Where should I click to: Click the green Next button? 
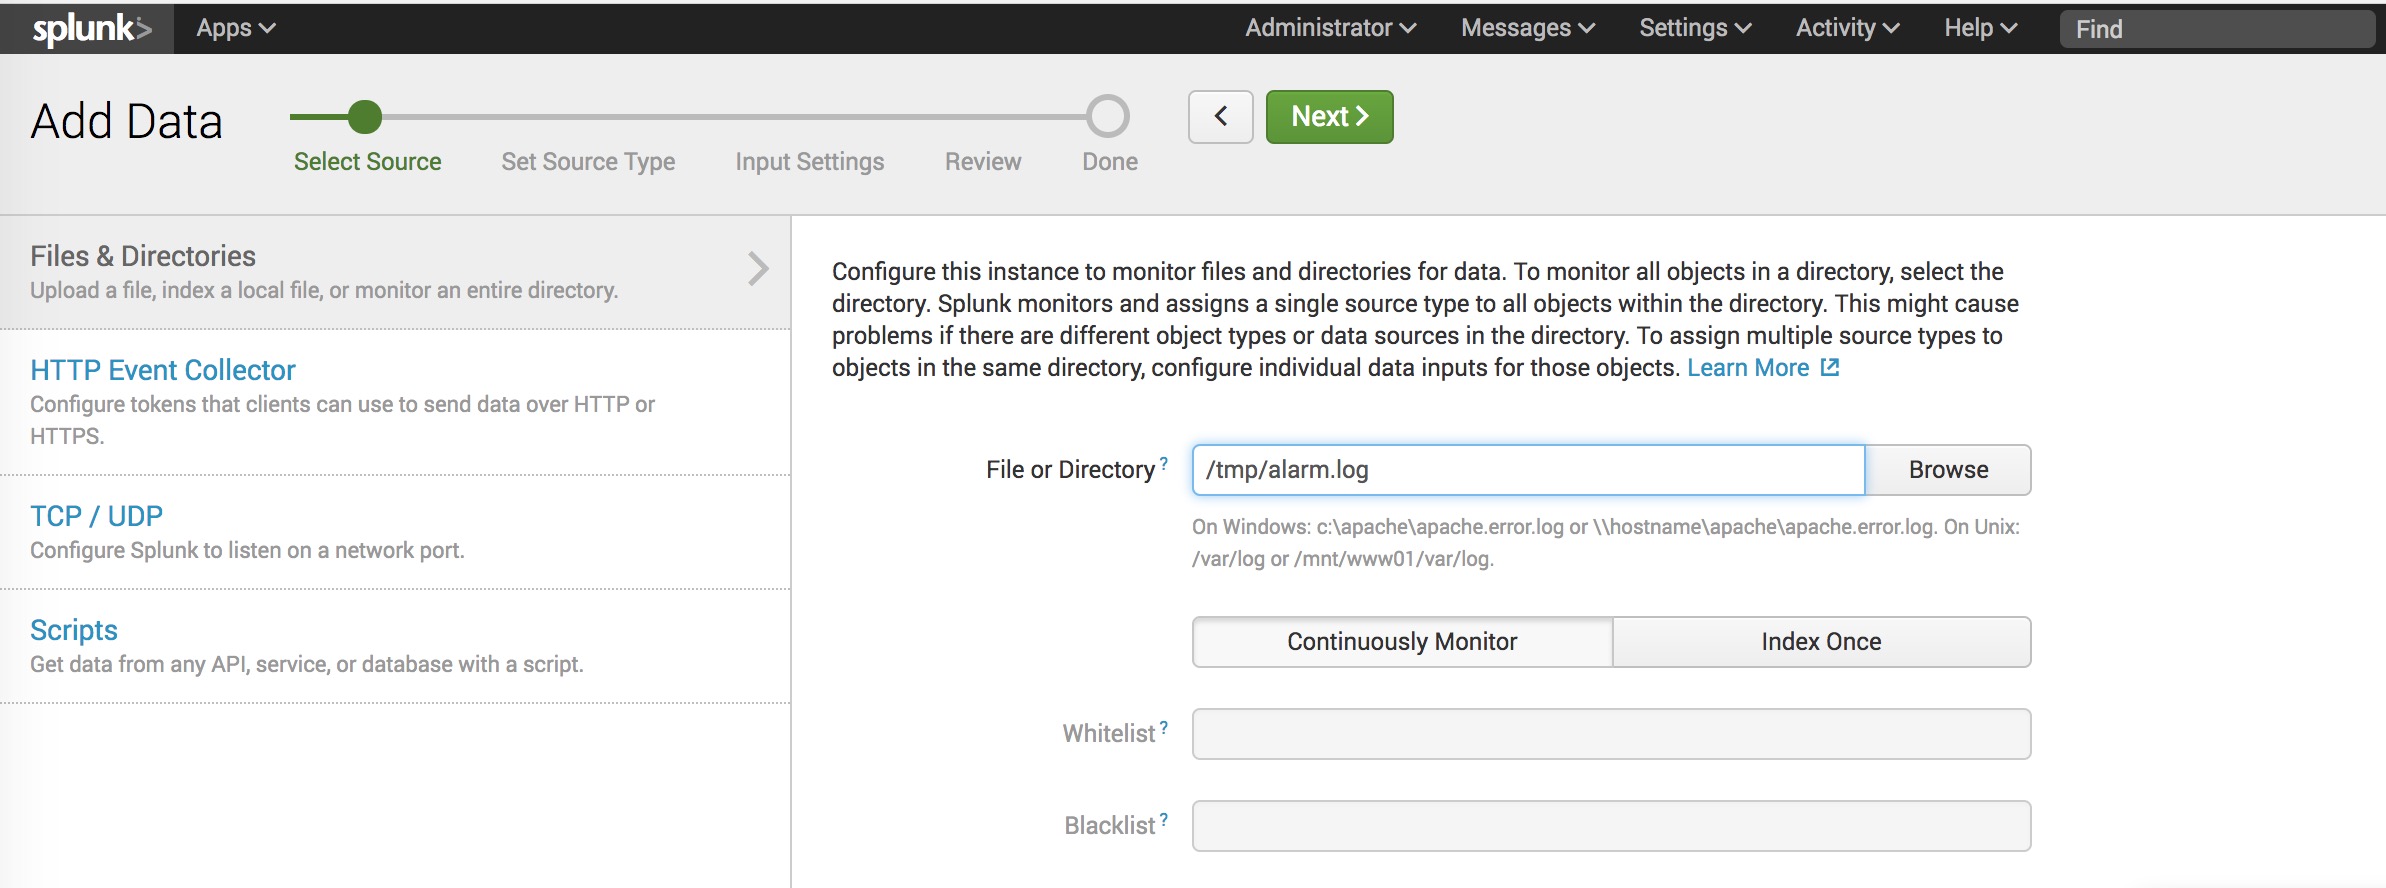1329,117
